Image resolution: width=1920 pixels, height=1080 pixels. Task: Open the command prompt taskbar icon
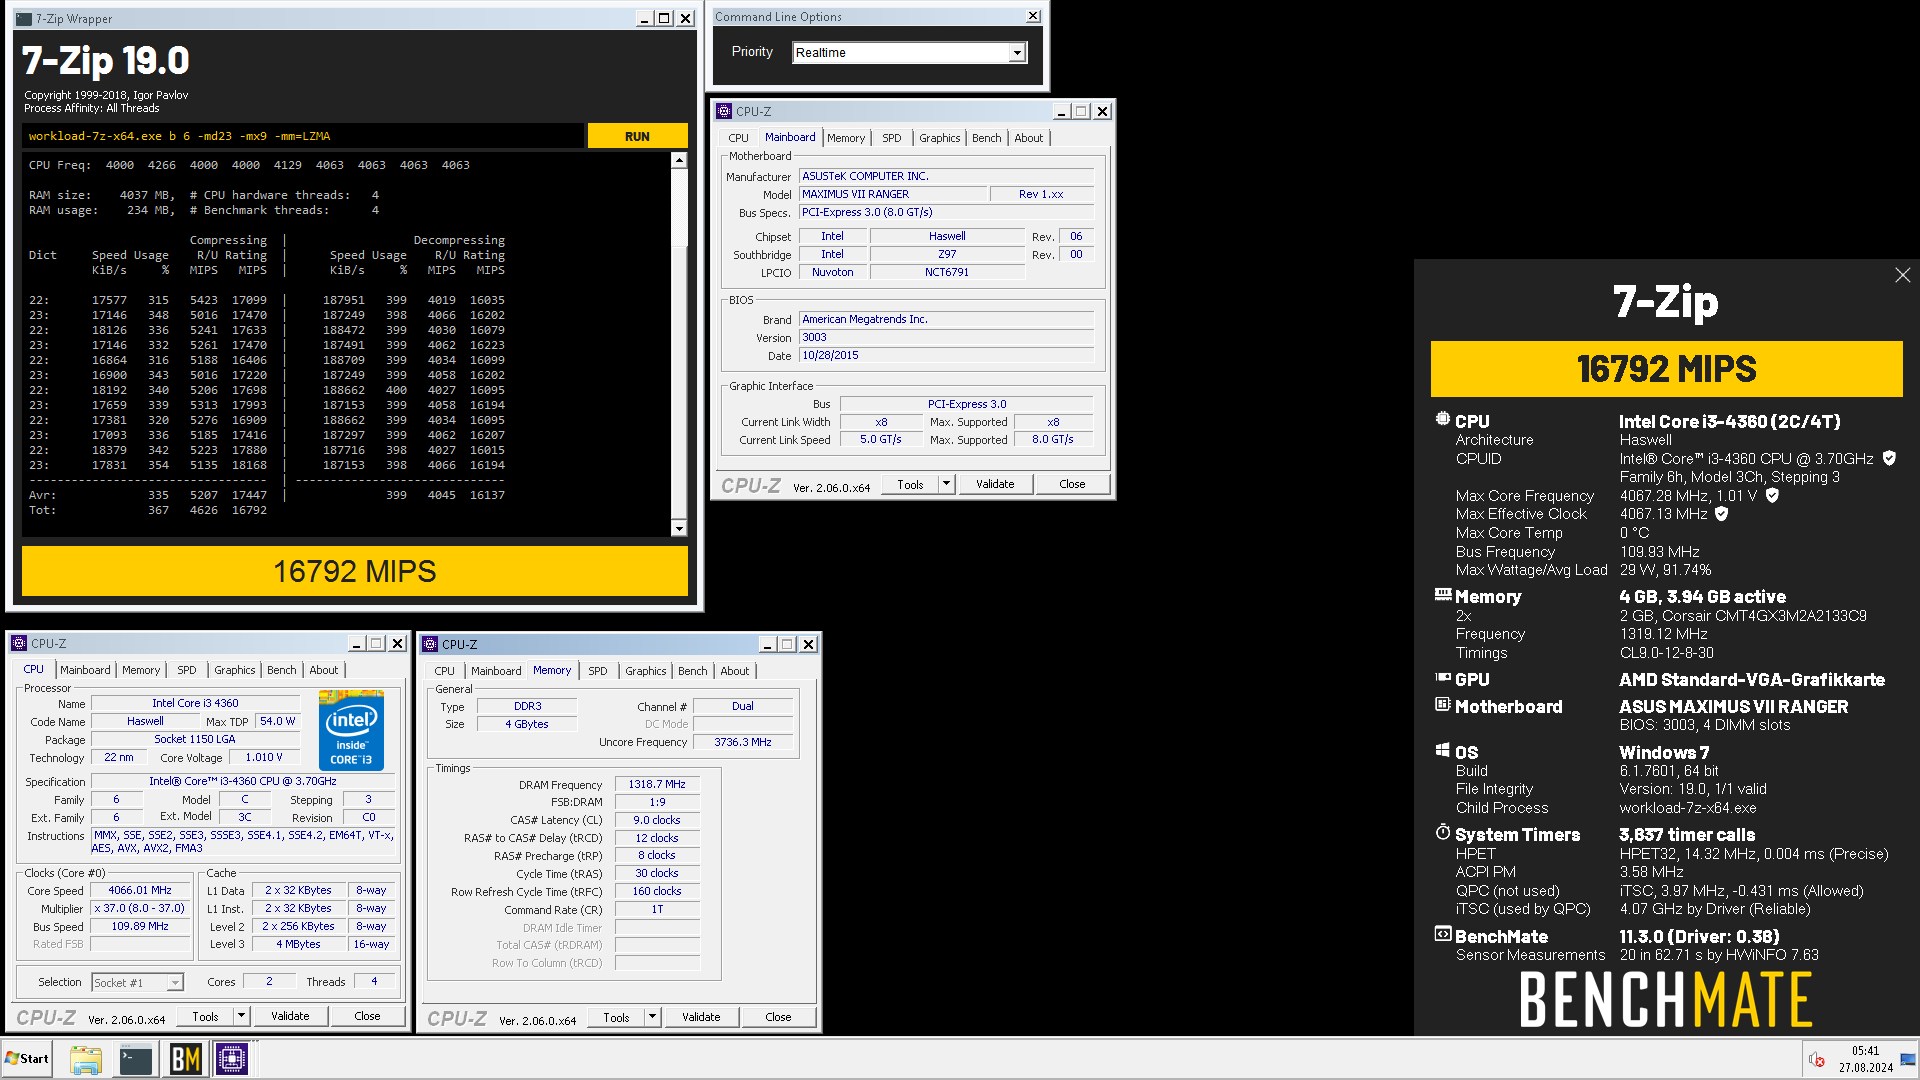pyautogui.click(x=135, y=1059)
